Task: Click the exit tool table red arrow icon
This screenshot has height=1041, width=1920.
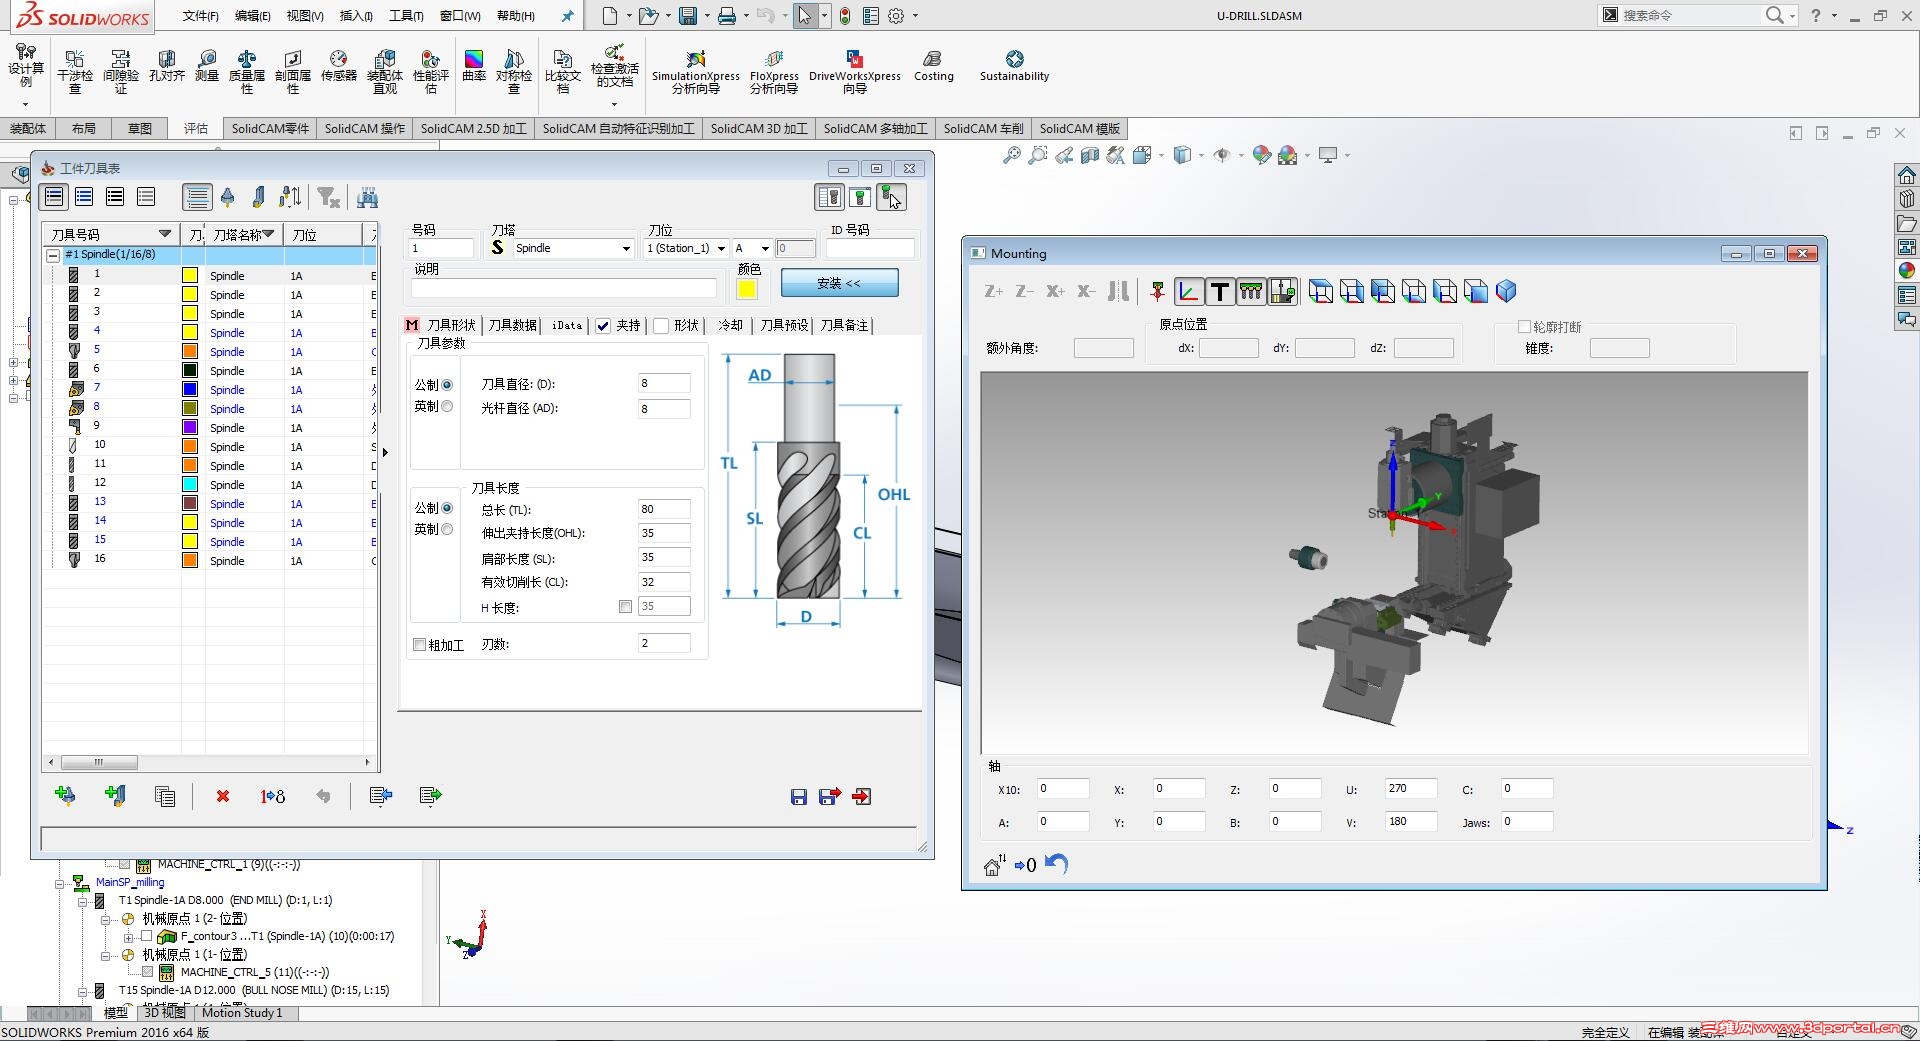Action: (x=862, y=797)
